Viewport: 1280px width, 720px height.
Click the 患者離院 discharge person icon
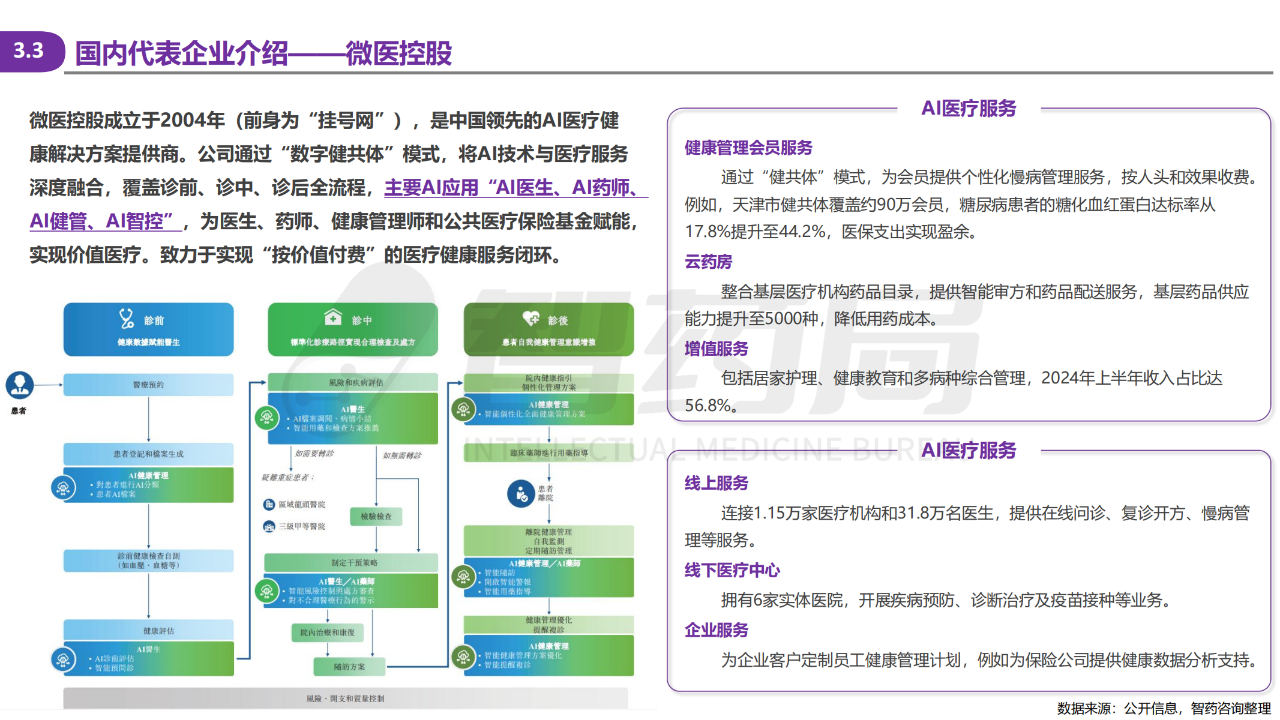click(x=521, y=494)
